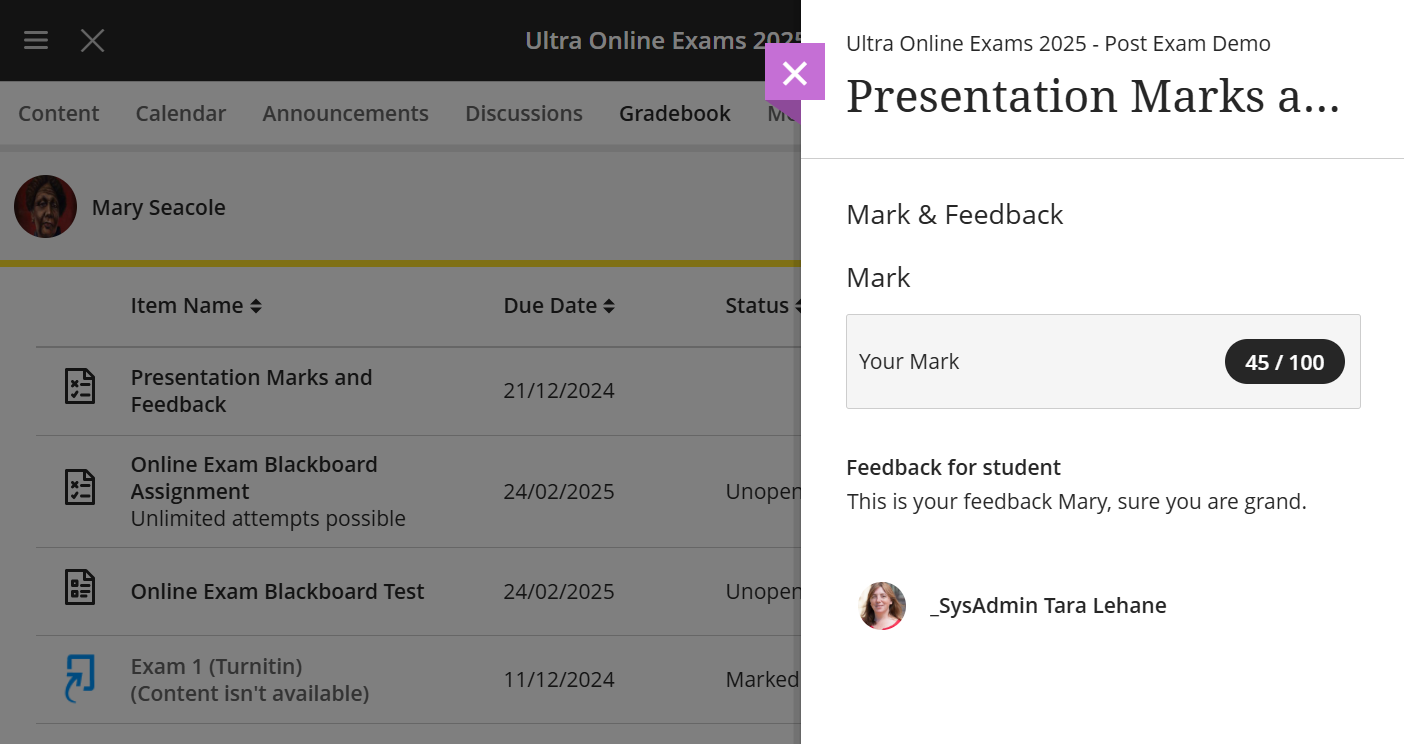1404x744 pixels.
Task: Click the Online Exam Blackboard Test item icon
Action: pos(80,588)
